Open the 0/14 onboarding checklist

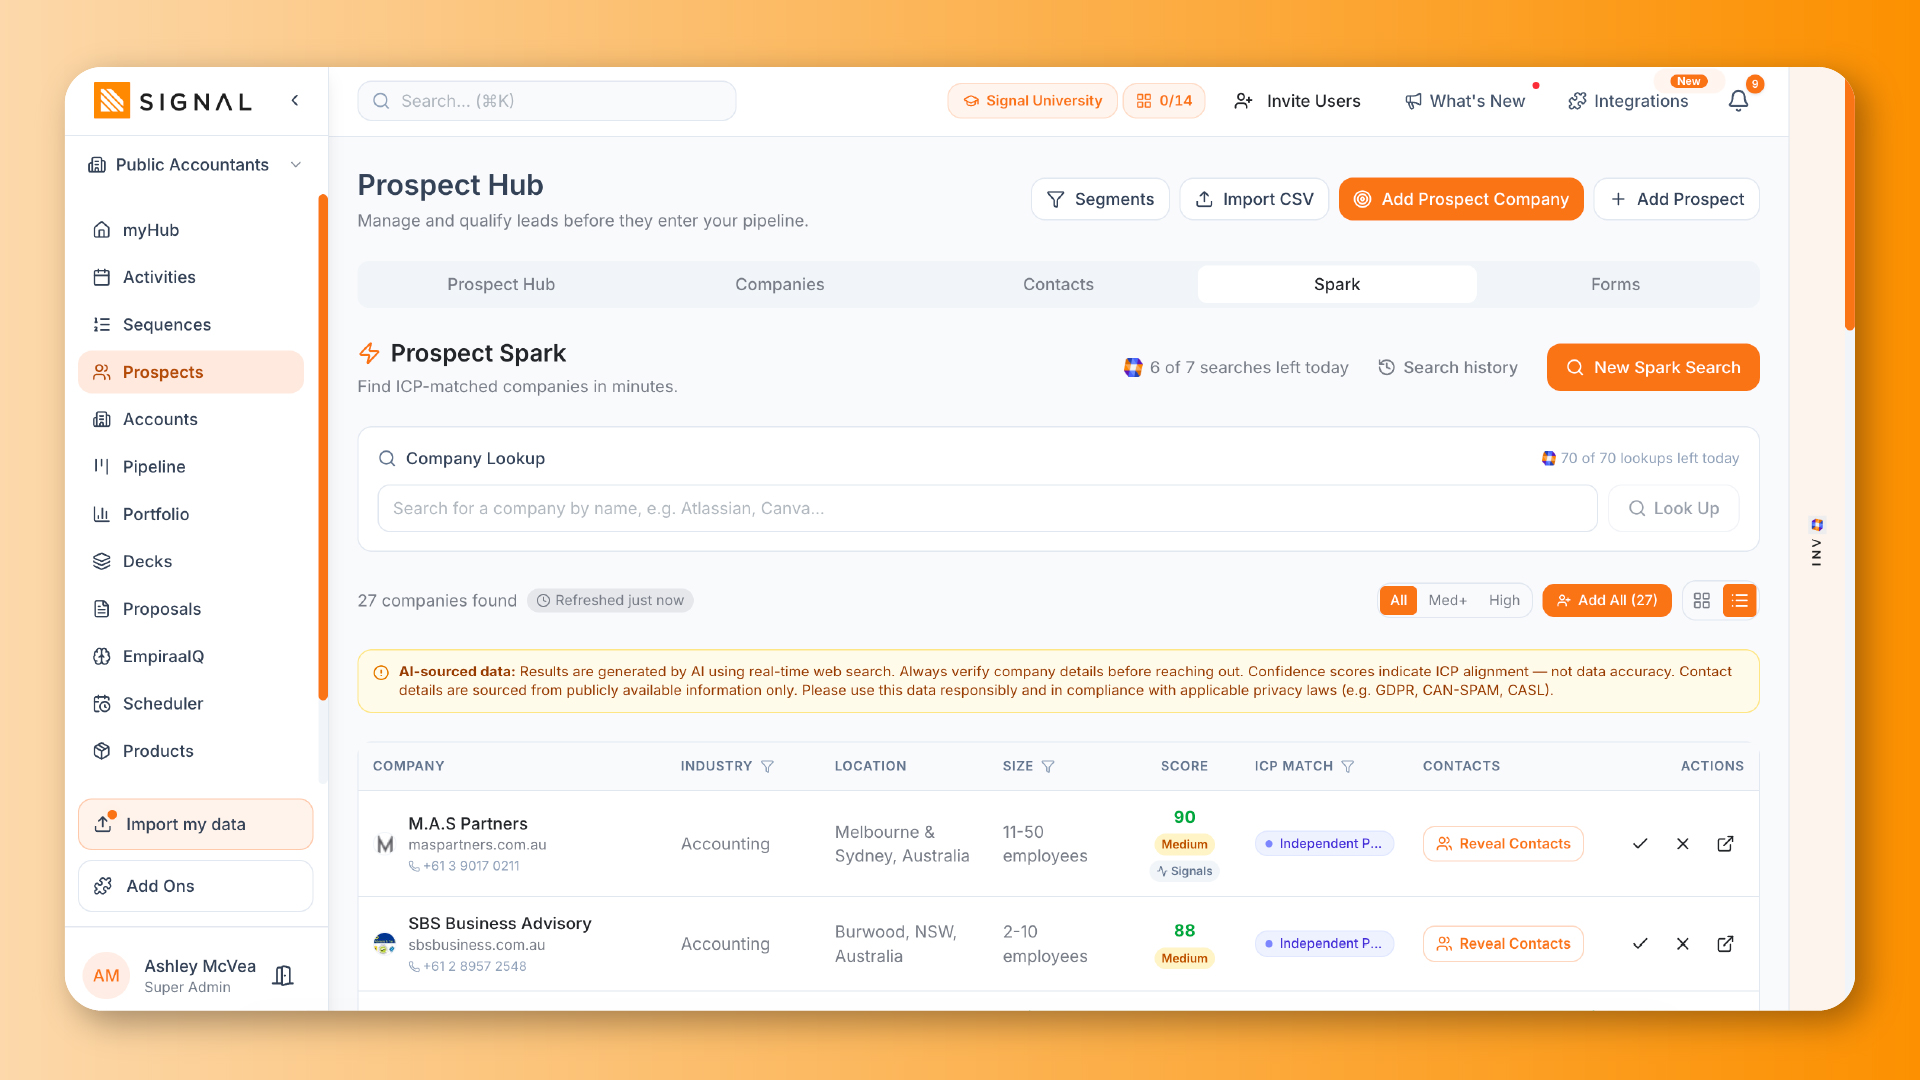click(x=1164, y=101)
